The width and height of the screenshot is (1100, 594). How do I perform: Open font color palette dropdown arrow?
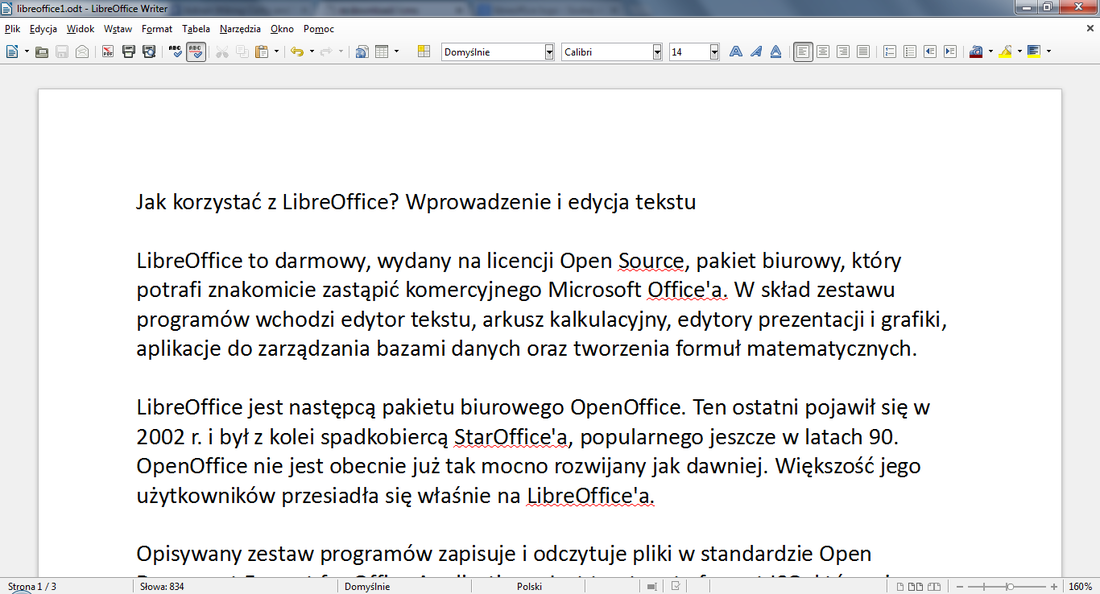[x=991, y=51]
